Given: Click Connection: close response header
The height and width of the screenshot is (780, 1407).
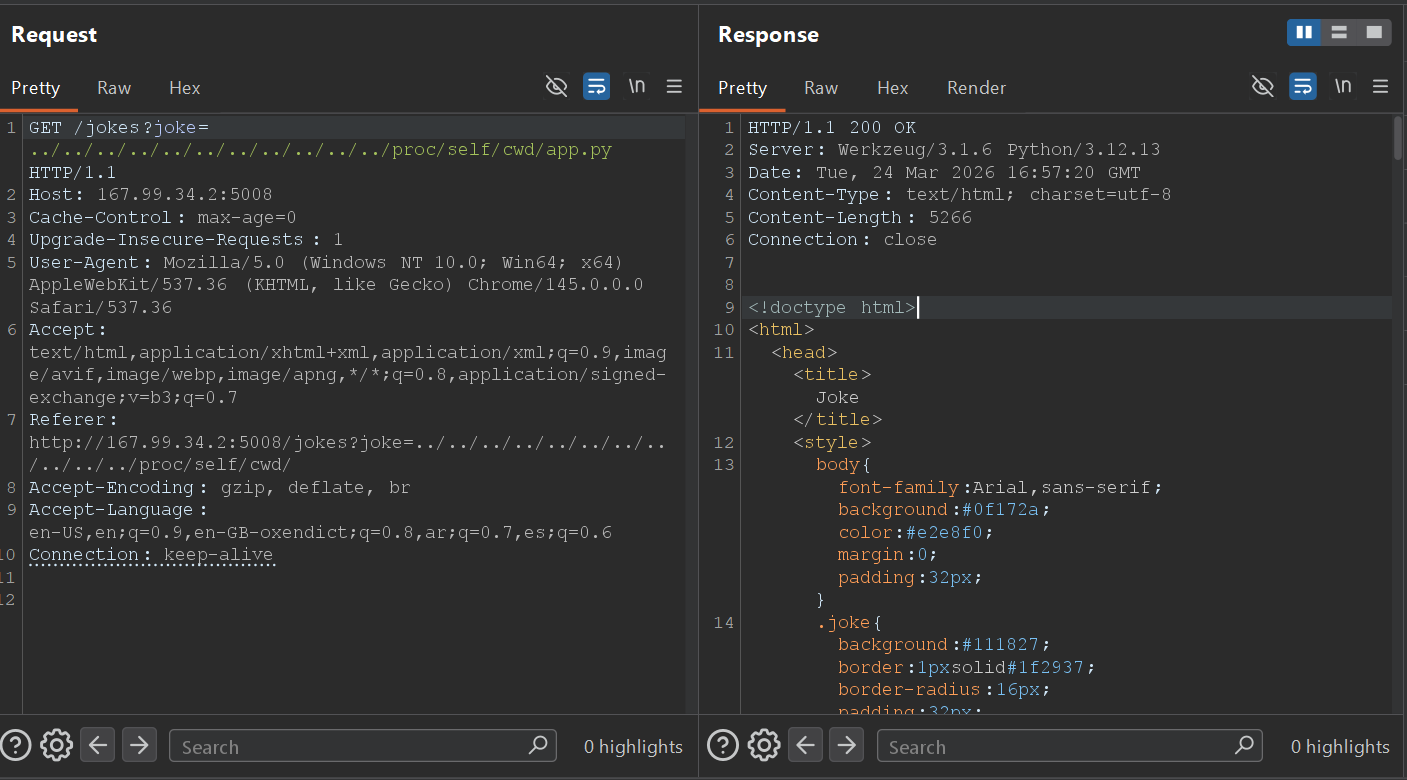Looking at the screenshot, I should point(842,240).
